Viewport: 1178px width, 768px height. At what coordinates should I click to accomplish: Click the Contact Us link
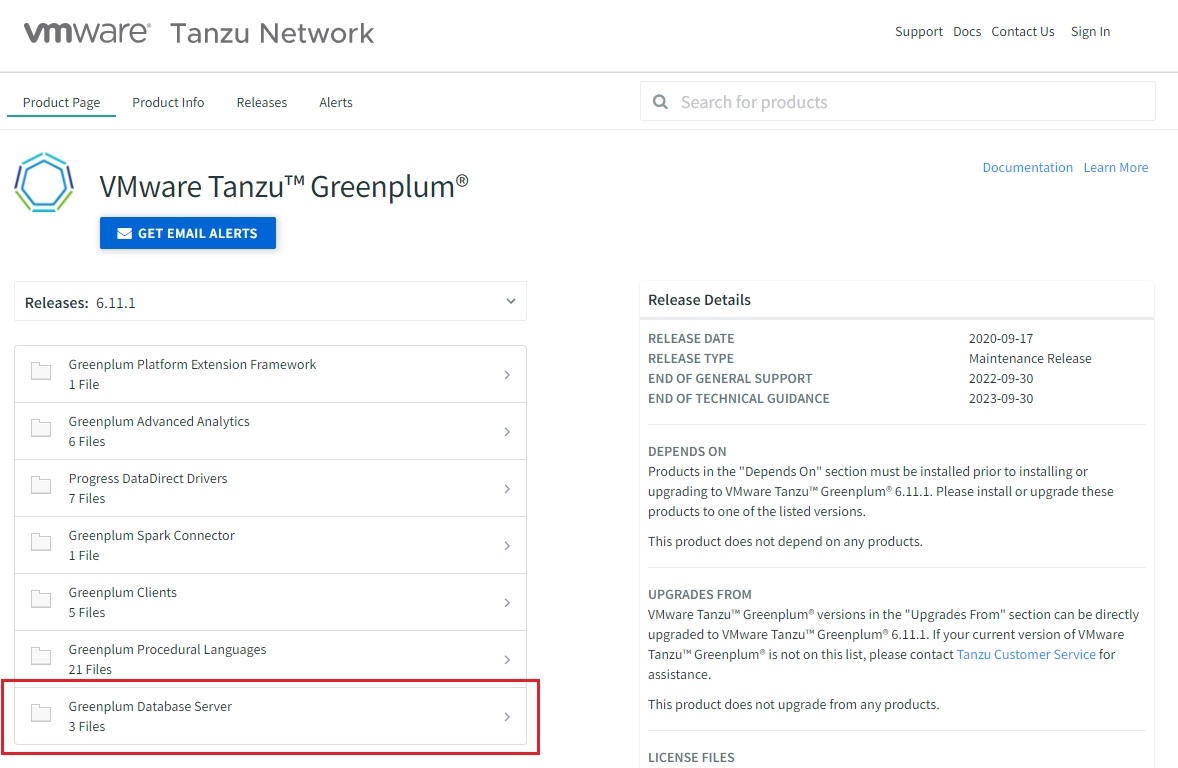[1022, 32]
